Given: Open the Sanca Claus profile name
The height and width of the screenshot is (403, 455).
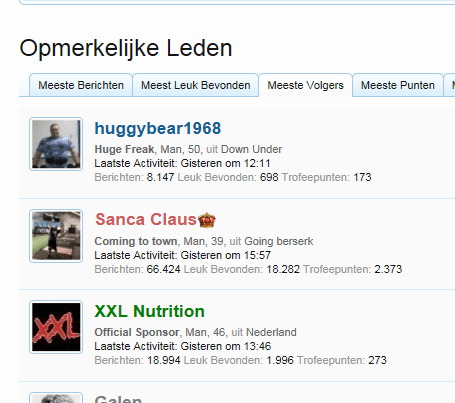Looking at the screenshot, I should pyautogui.click(x=146, y=220).
